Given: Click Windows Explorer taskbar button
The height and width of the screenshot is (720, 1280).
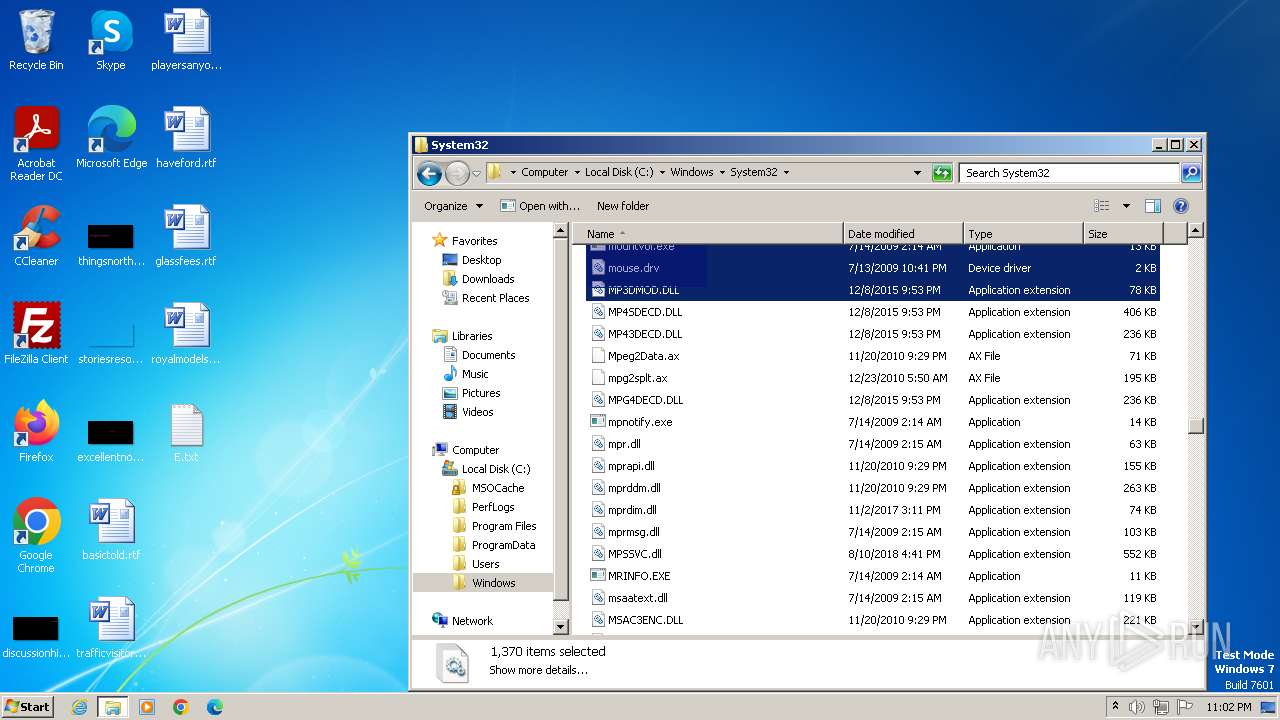Looking at the screenshot, I should (112, 707).
